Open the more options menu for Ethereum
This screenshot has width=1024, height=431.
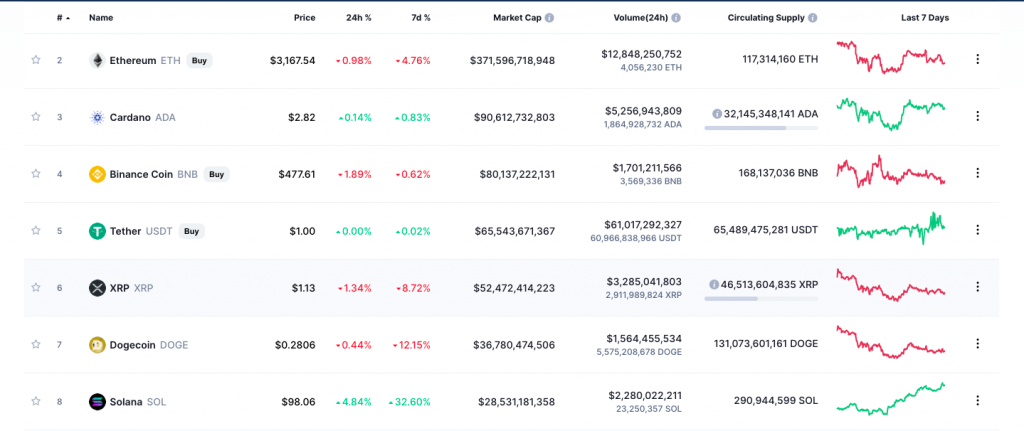[x=978, y=59]
